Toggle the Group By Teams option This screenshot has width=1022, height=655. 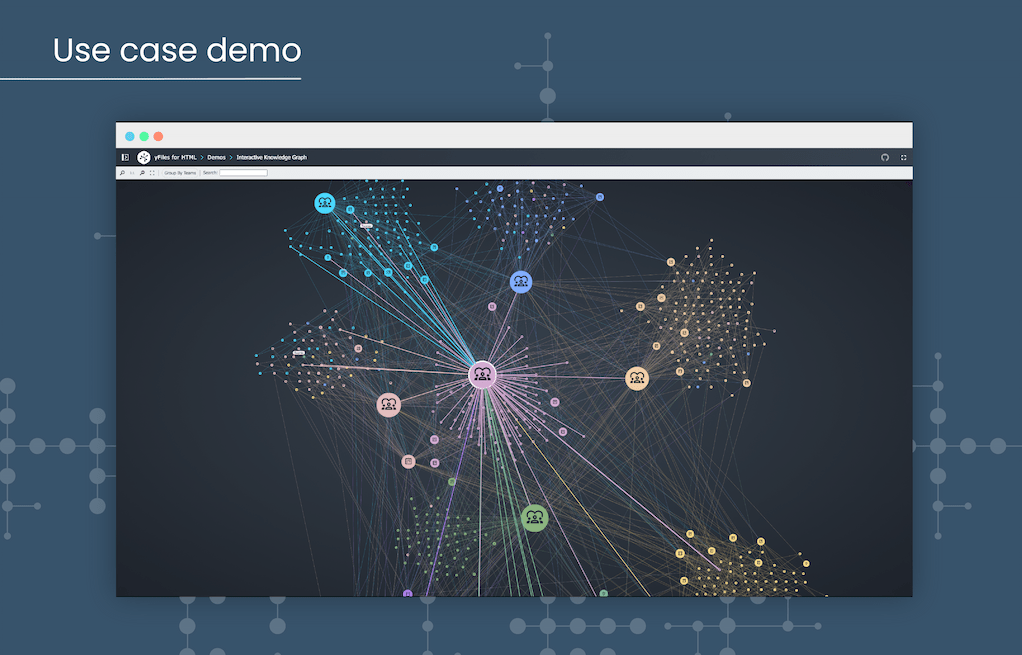click(181, 172)
